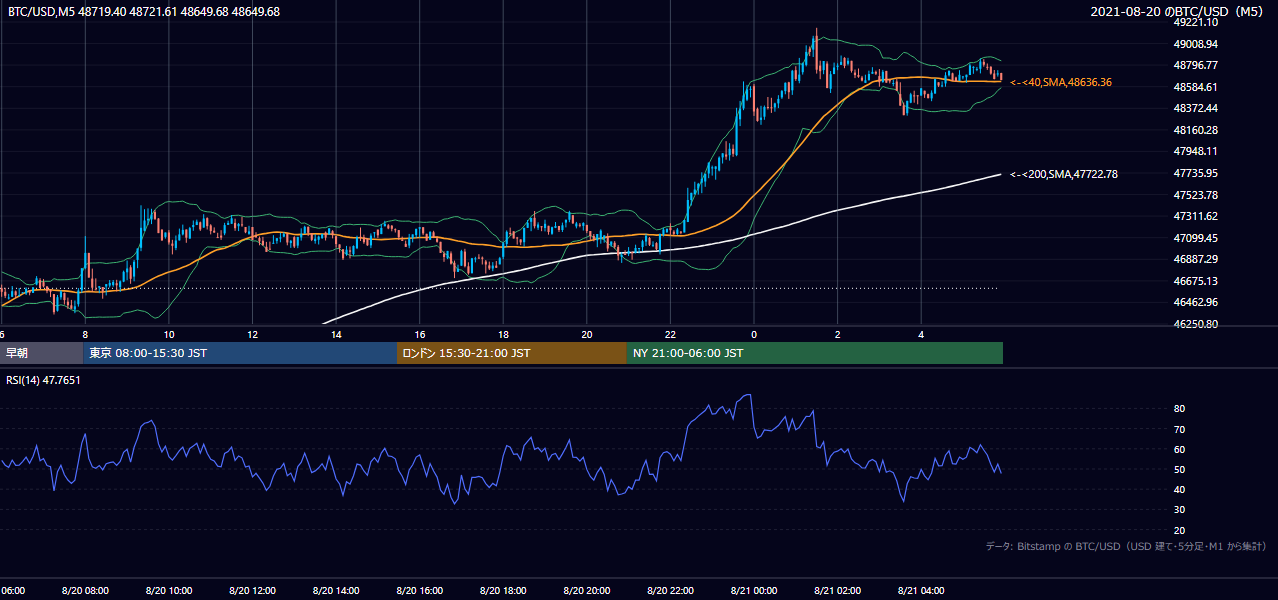Viewport: 1278px width, 600px height.
Task: Click the ロンドン 15:30-21:00 JST session bar
Action: click(512, 353)
